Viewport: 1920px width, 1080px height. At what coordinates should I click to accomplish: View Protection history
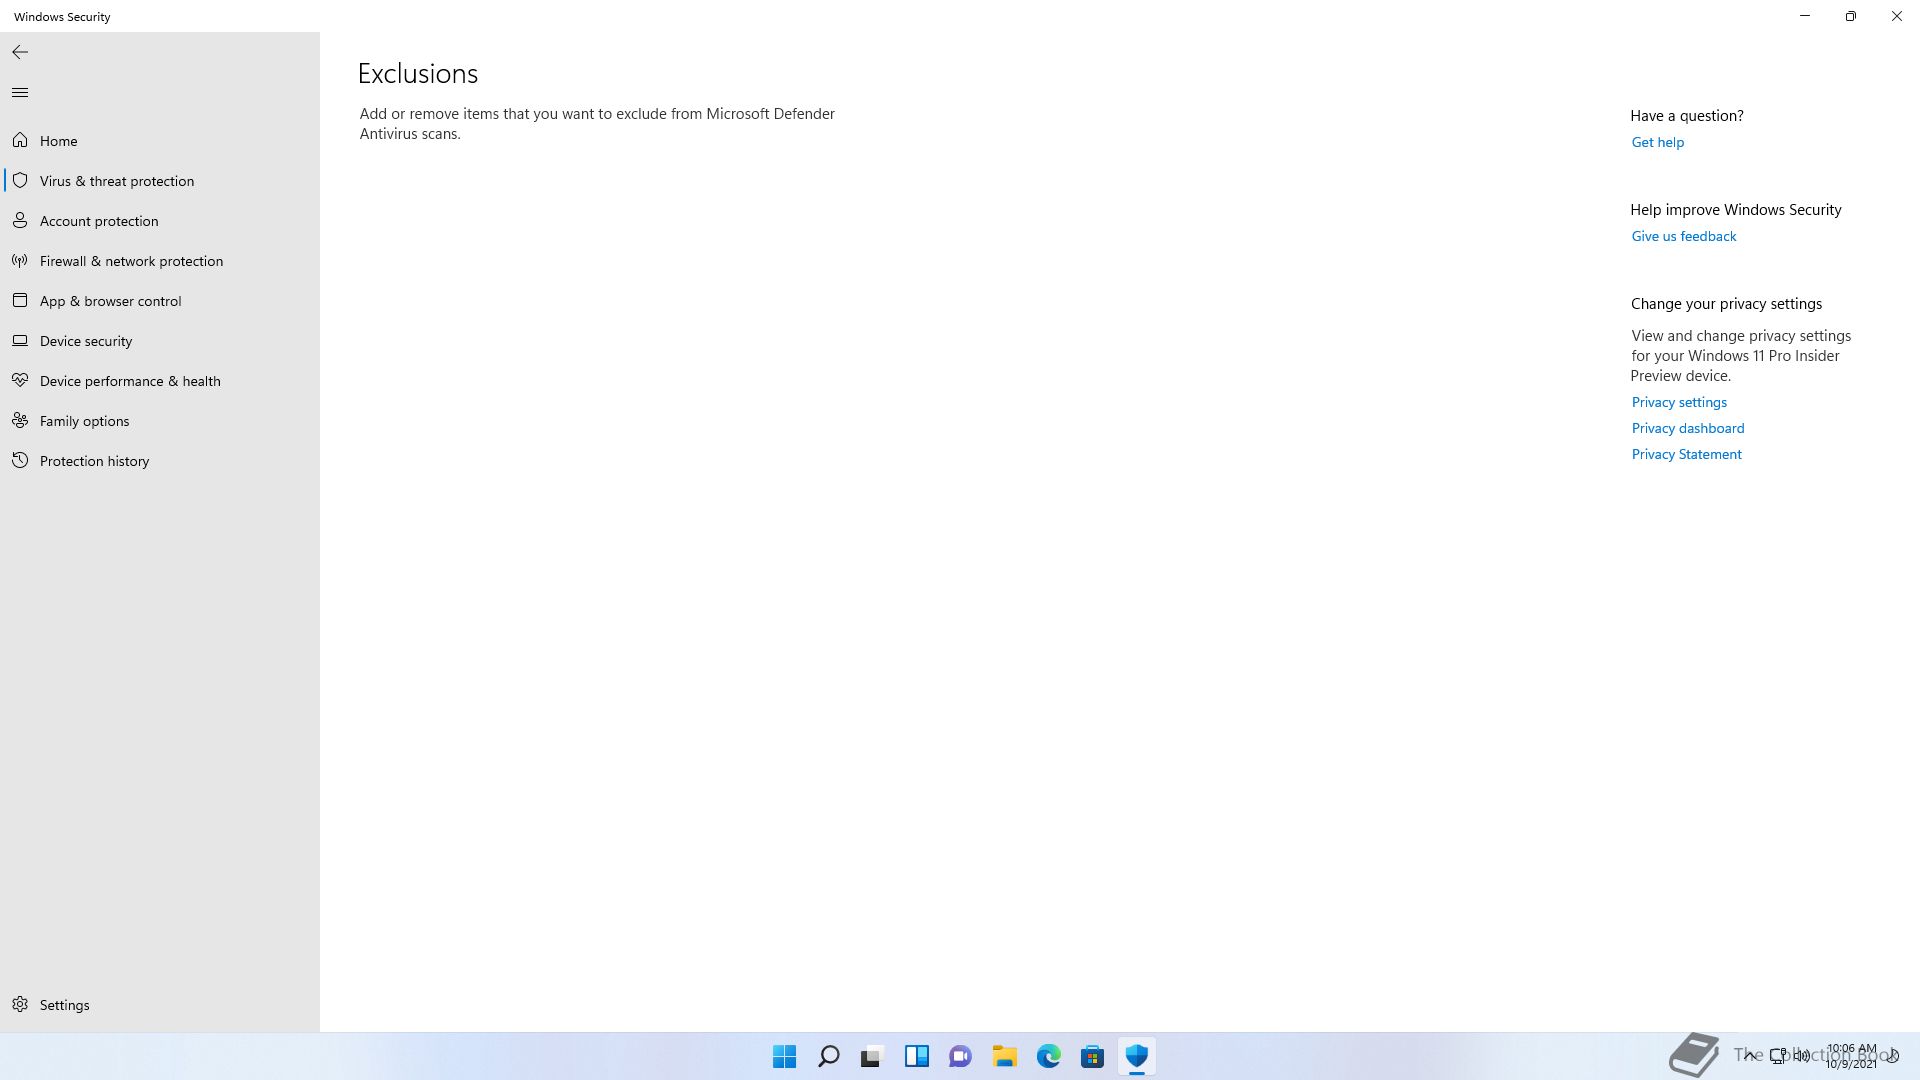(160, 461)
